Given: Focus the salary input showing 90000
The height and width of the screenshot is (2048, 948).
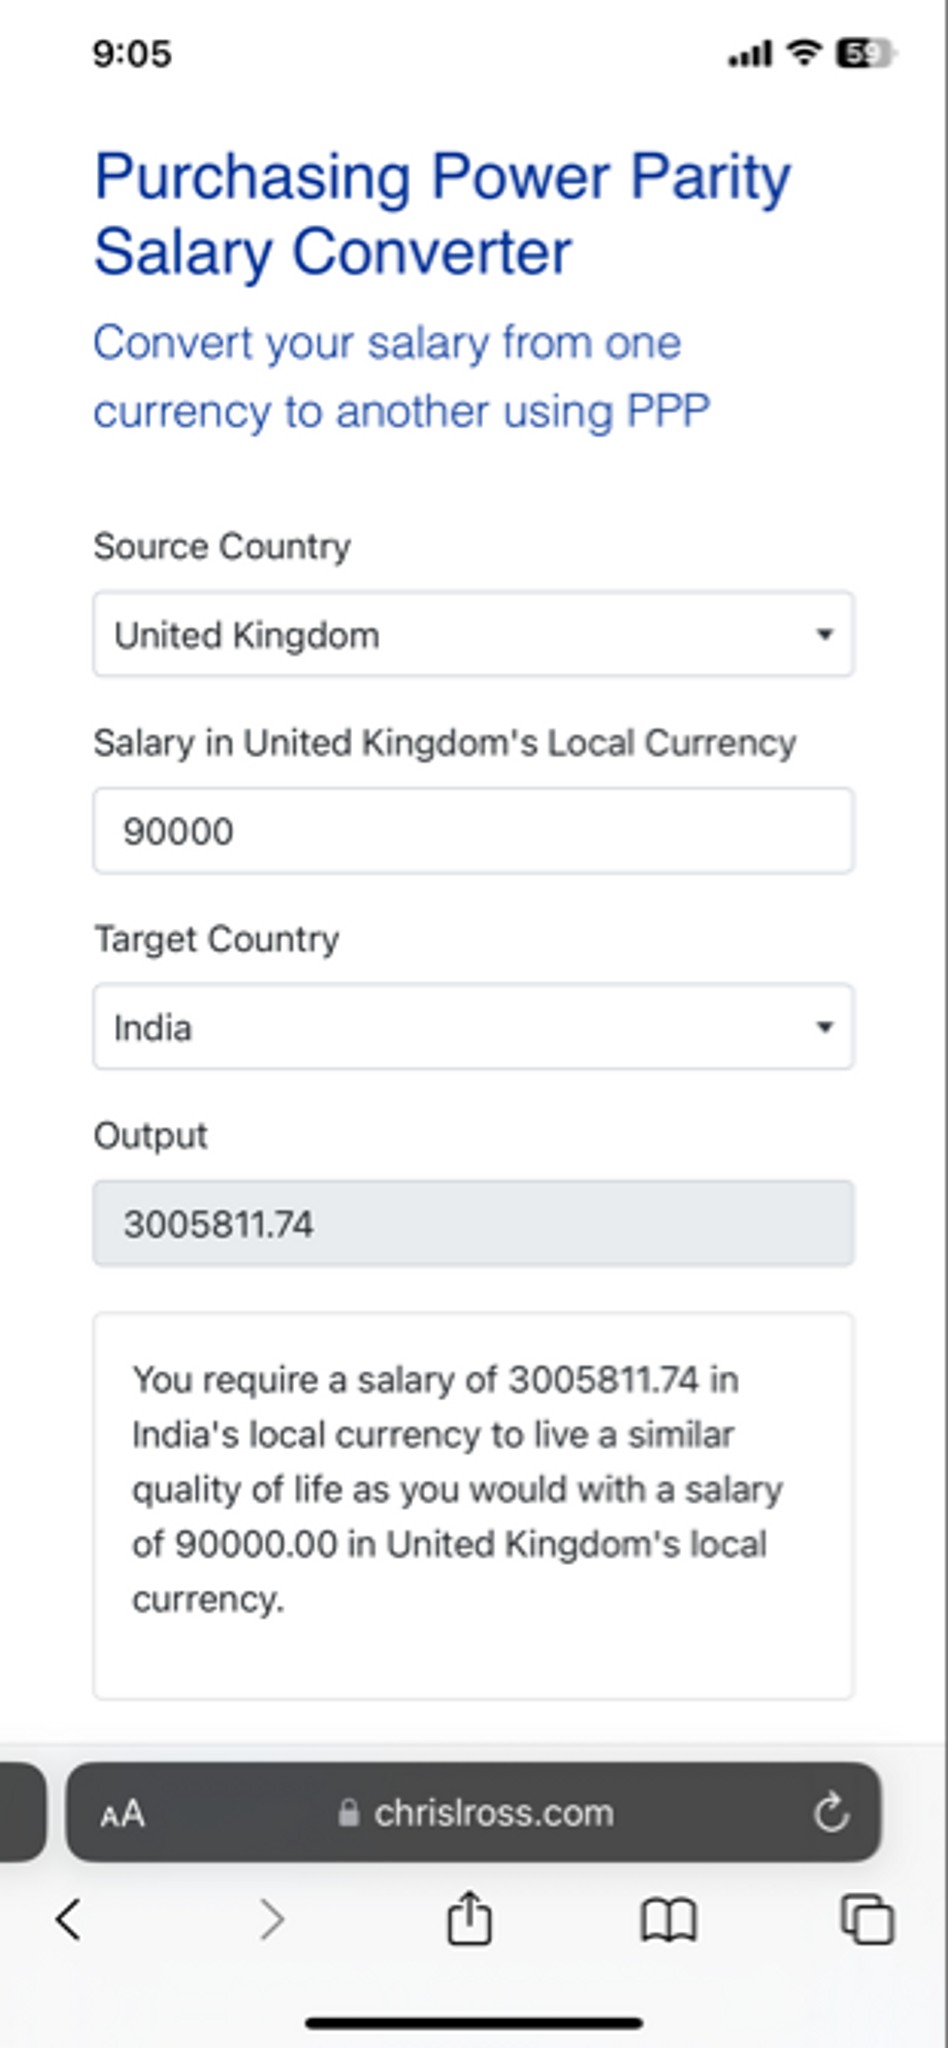Looking at the screenshot, I should pyautogui.click(x=473, y=830).
